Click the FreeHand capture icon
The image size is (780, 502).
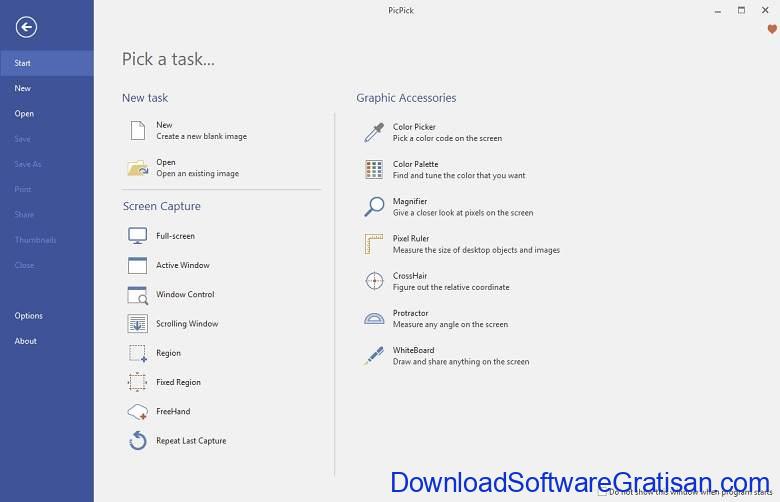click(x=137, y=411)
